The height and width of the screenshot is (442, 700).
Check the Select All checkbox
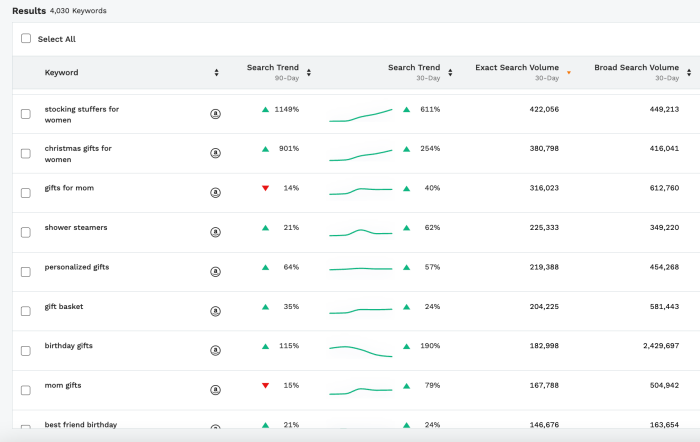click(26, 39)
